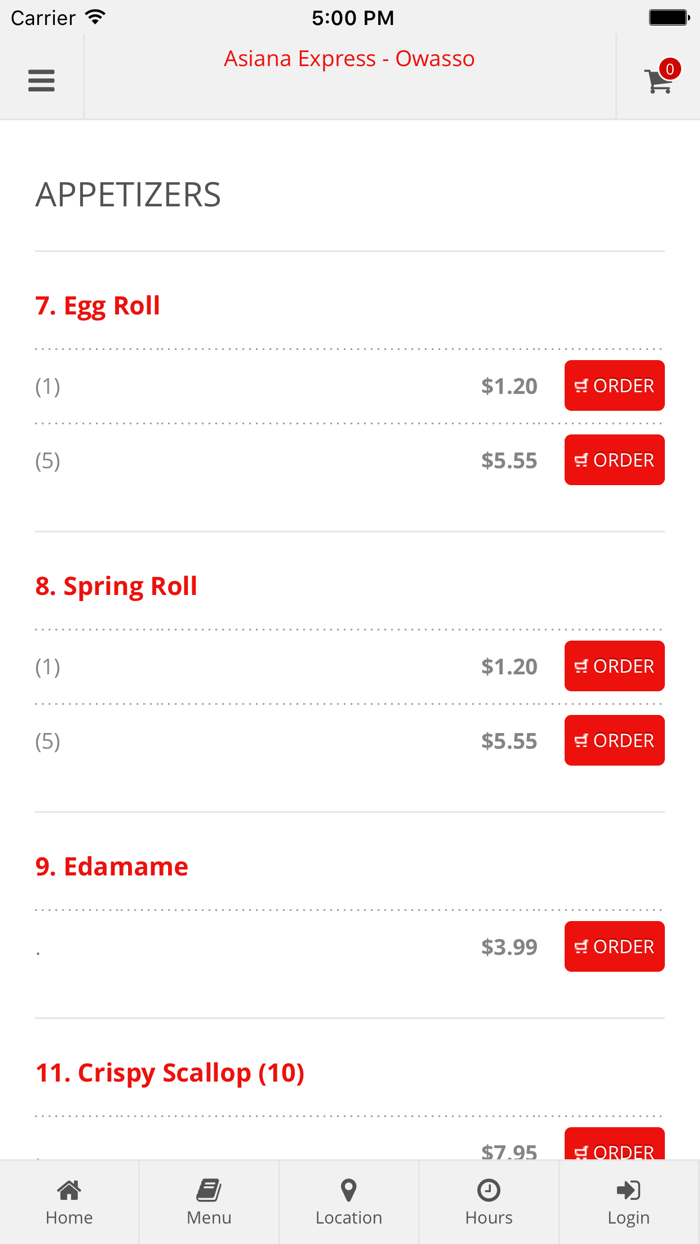Select the 11. Crispy Scallop (10) heading
The image size is (700, 1244).
tap(170, 1073)
